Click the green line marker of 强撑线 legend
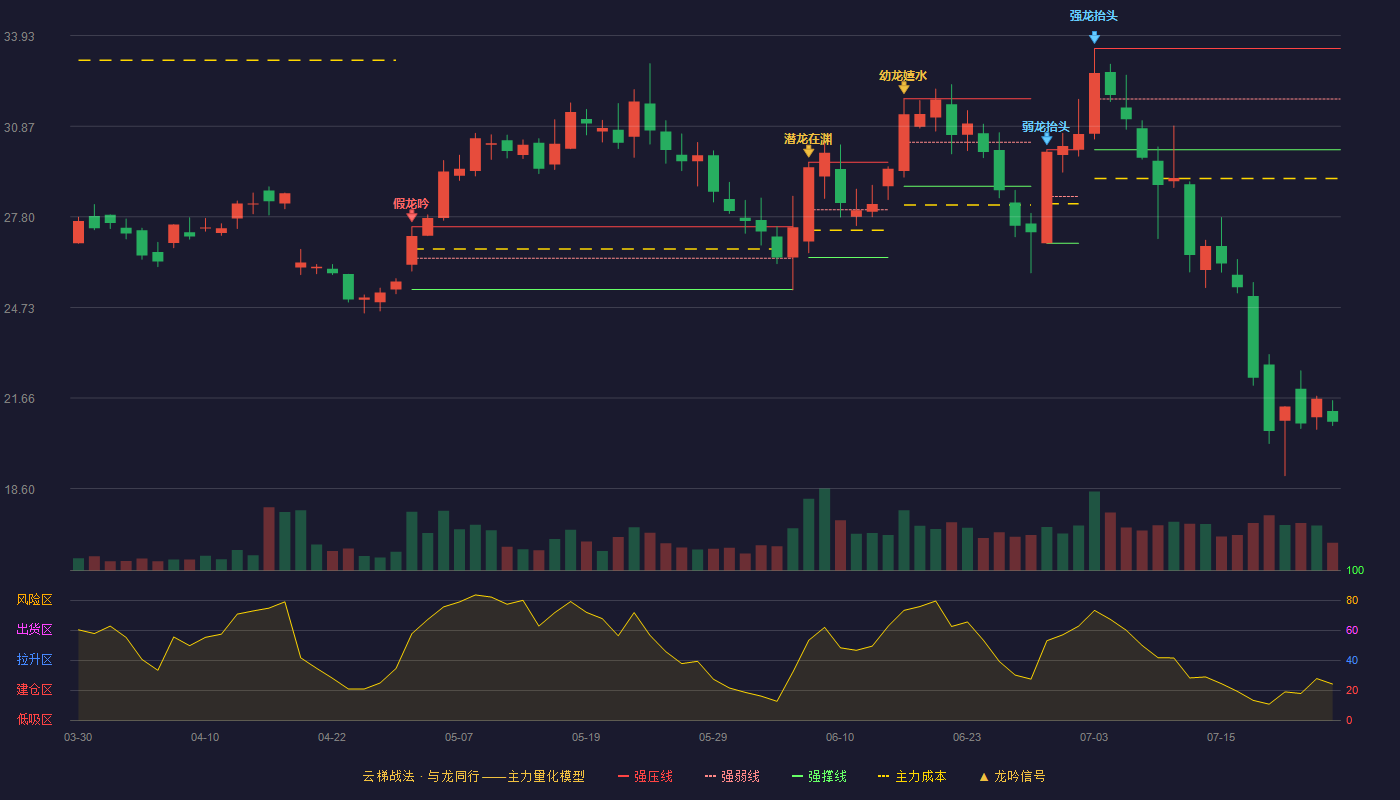The image size is (1400, 800). point(798,776)
